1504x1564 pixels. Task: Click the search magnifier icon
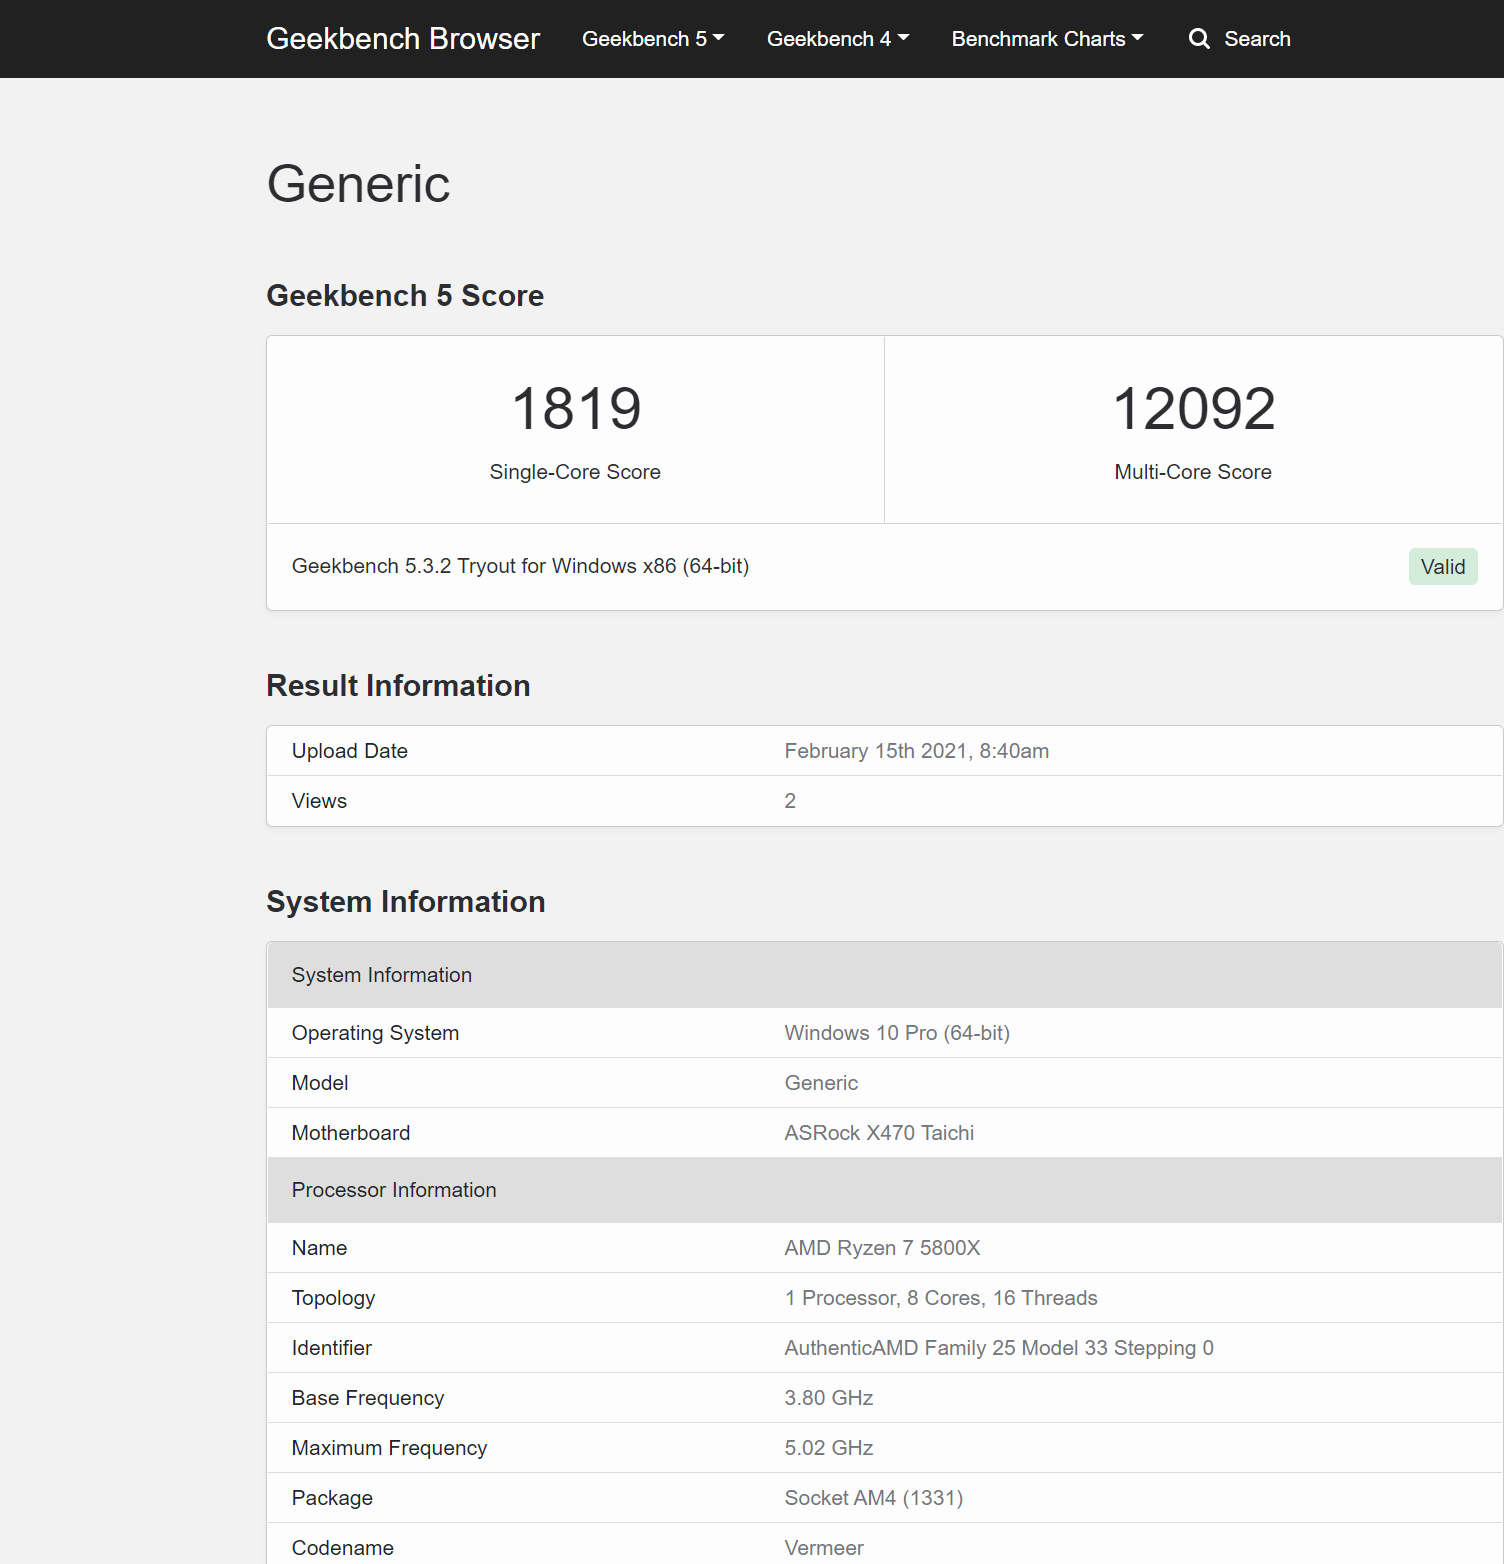pos(1199,39)
